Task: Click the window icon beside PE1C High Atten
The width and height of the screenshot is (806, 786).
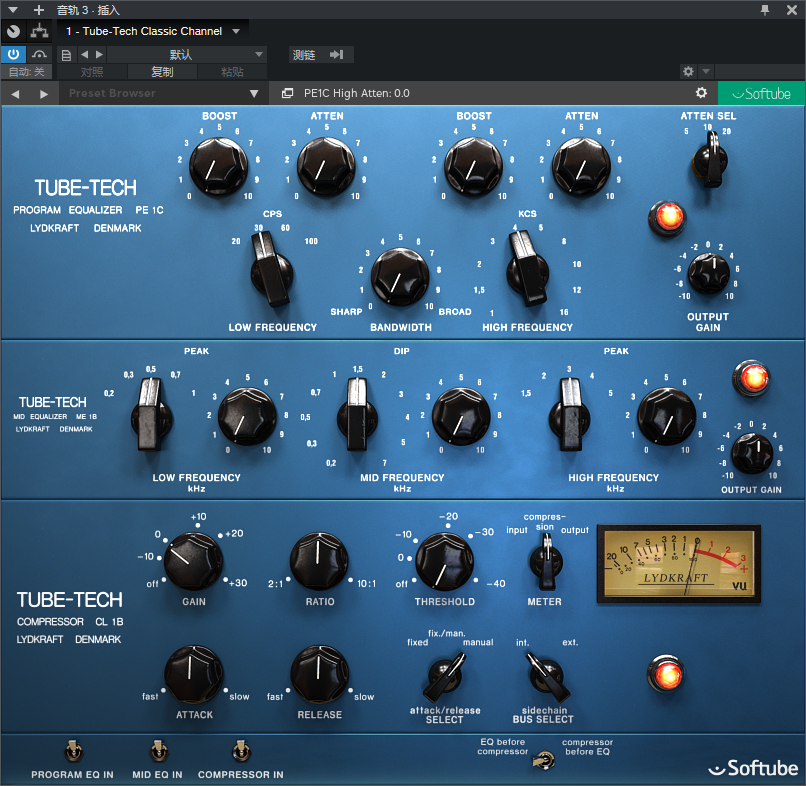Action: (287, 93)
